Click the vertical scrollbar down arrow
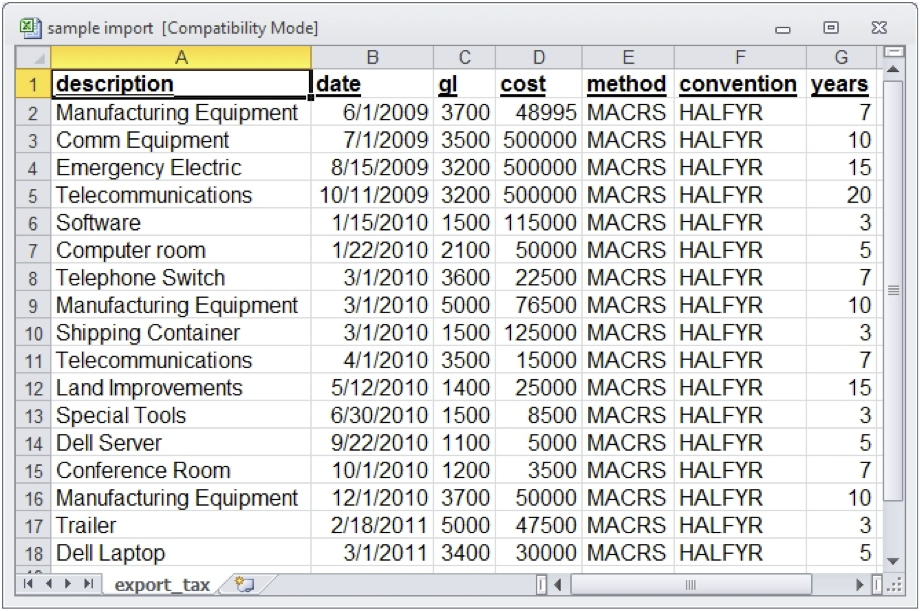This screenshot has width=920, height=611. (893, 560)
